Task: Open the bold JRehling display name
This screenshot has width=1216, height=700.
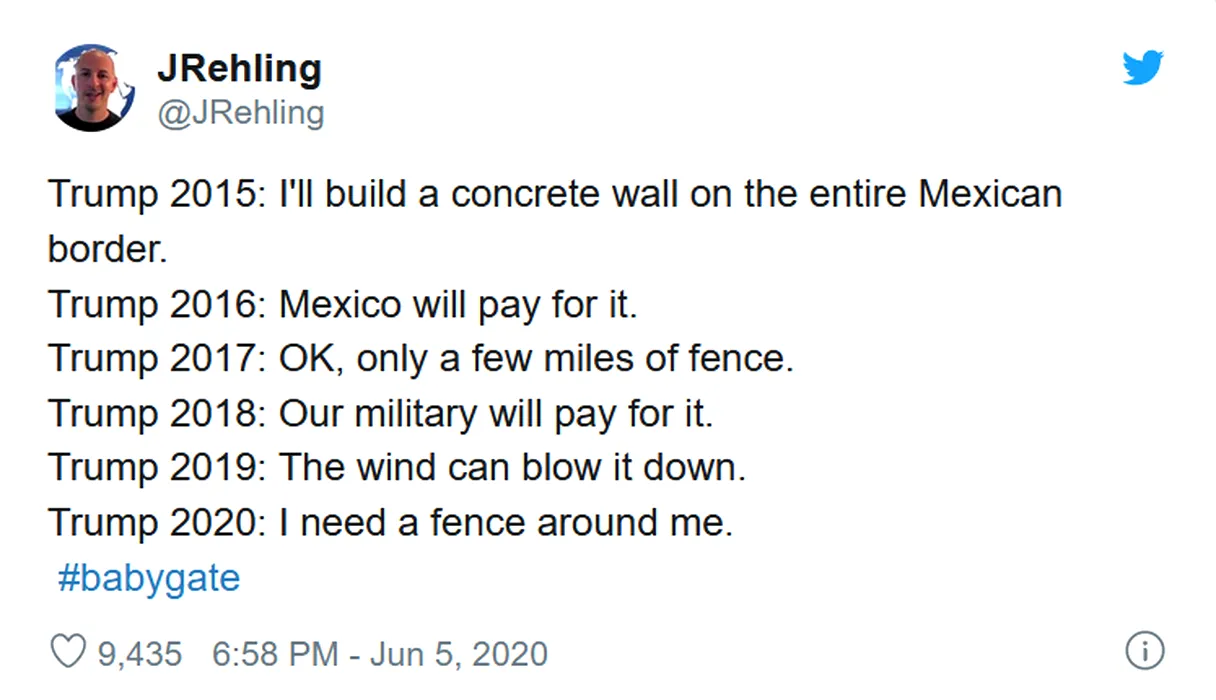Action: pyautogui.click(x=239, y=69)
